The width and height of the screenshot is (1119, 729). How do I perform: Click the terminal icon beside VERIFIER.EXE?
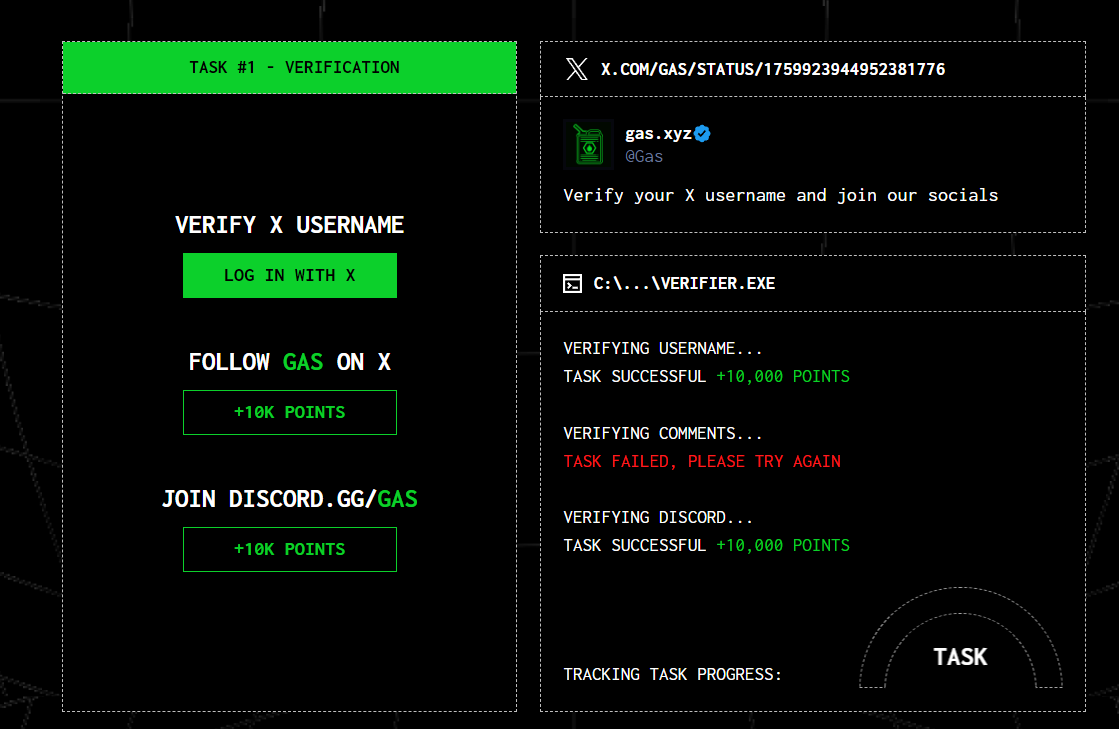572,284
